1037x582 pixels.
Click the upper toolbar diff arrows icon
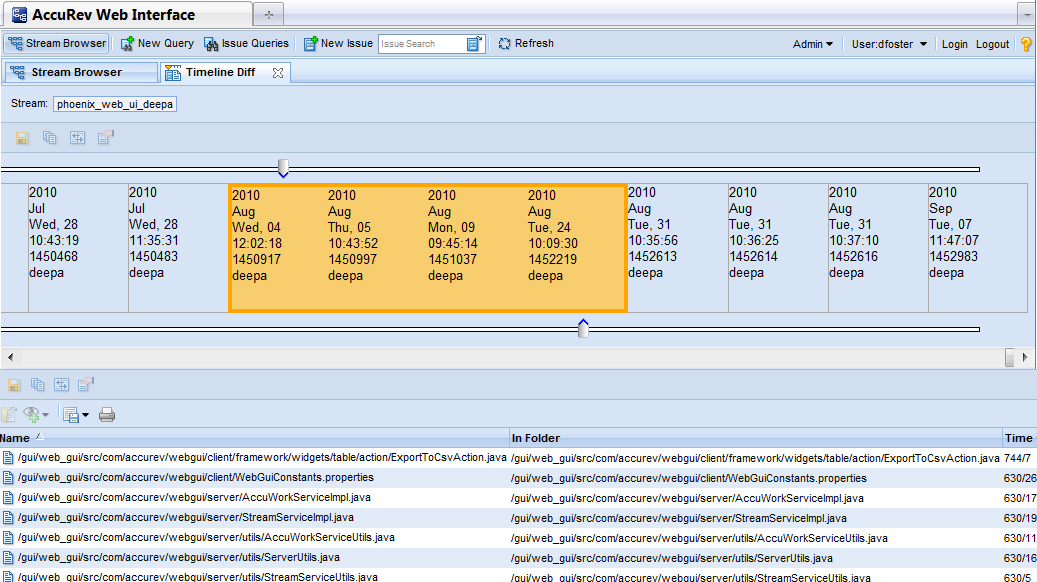tap(78, 139)
